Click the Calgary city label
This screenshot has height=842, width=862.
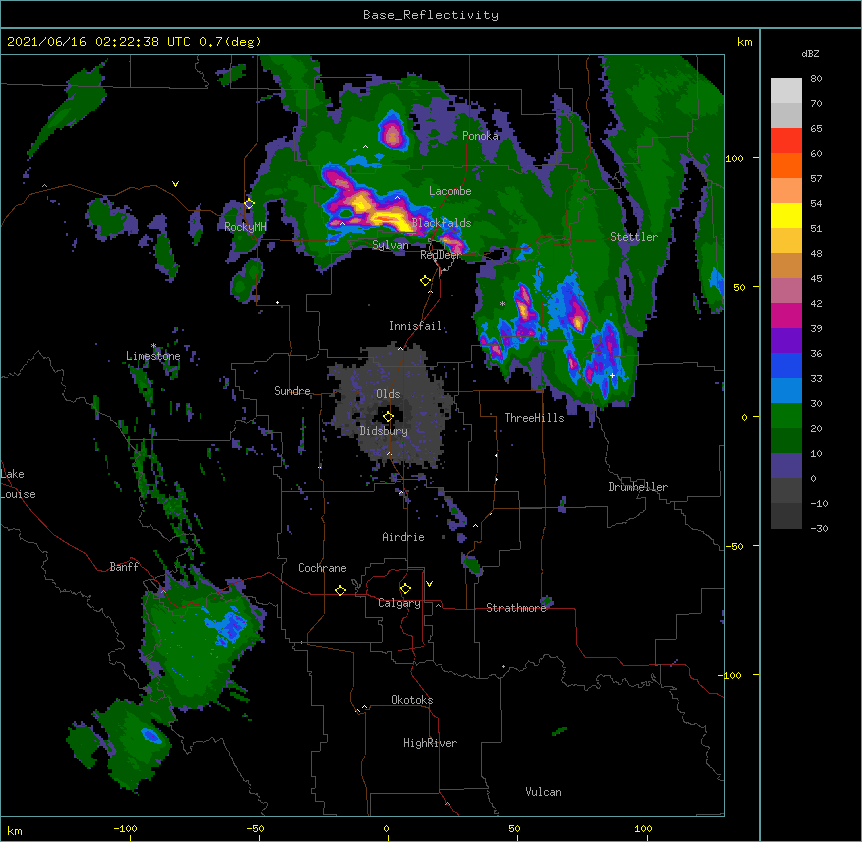pos(399,603)
